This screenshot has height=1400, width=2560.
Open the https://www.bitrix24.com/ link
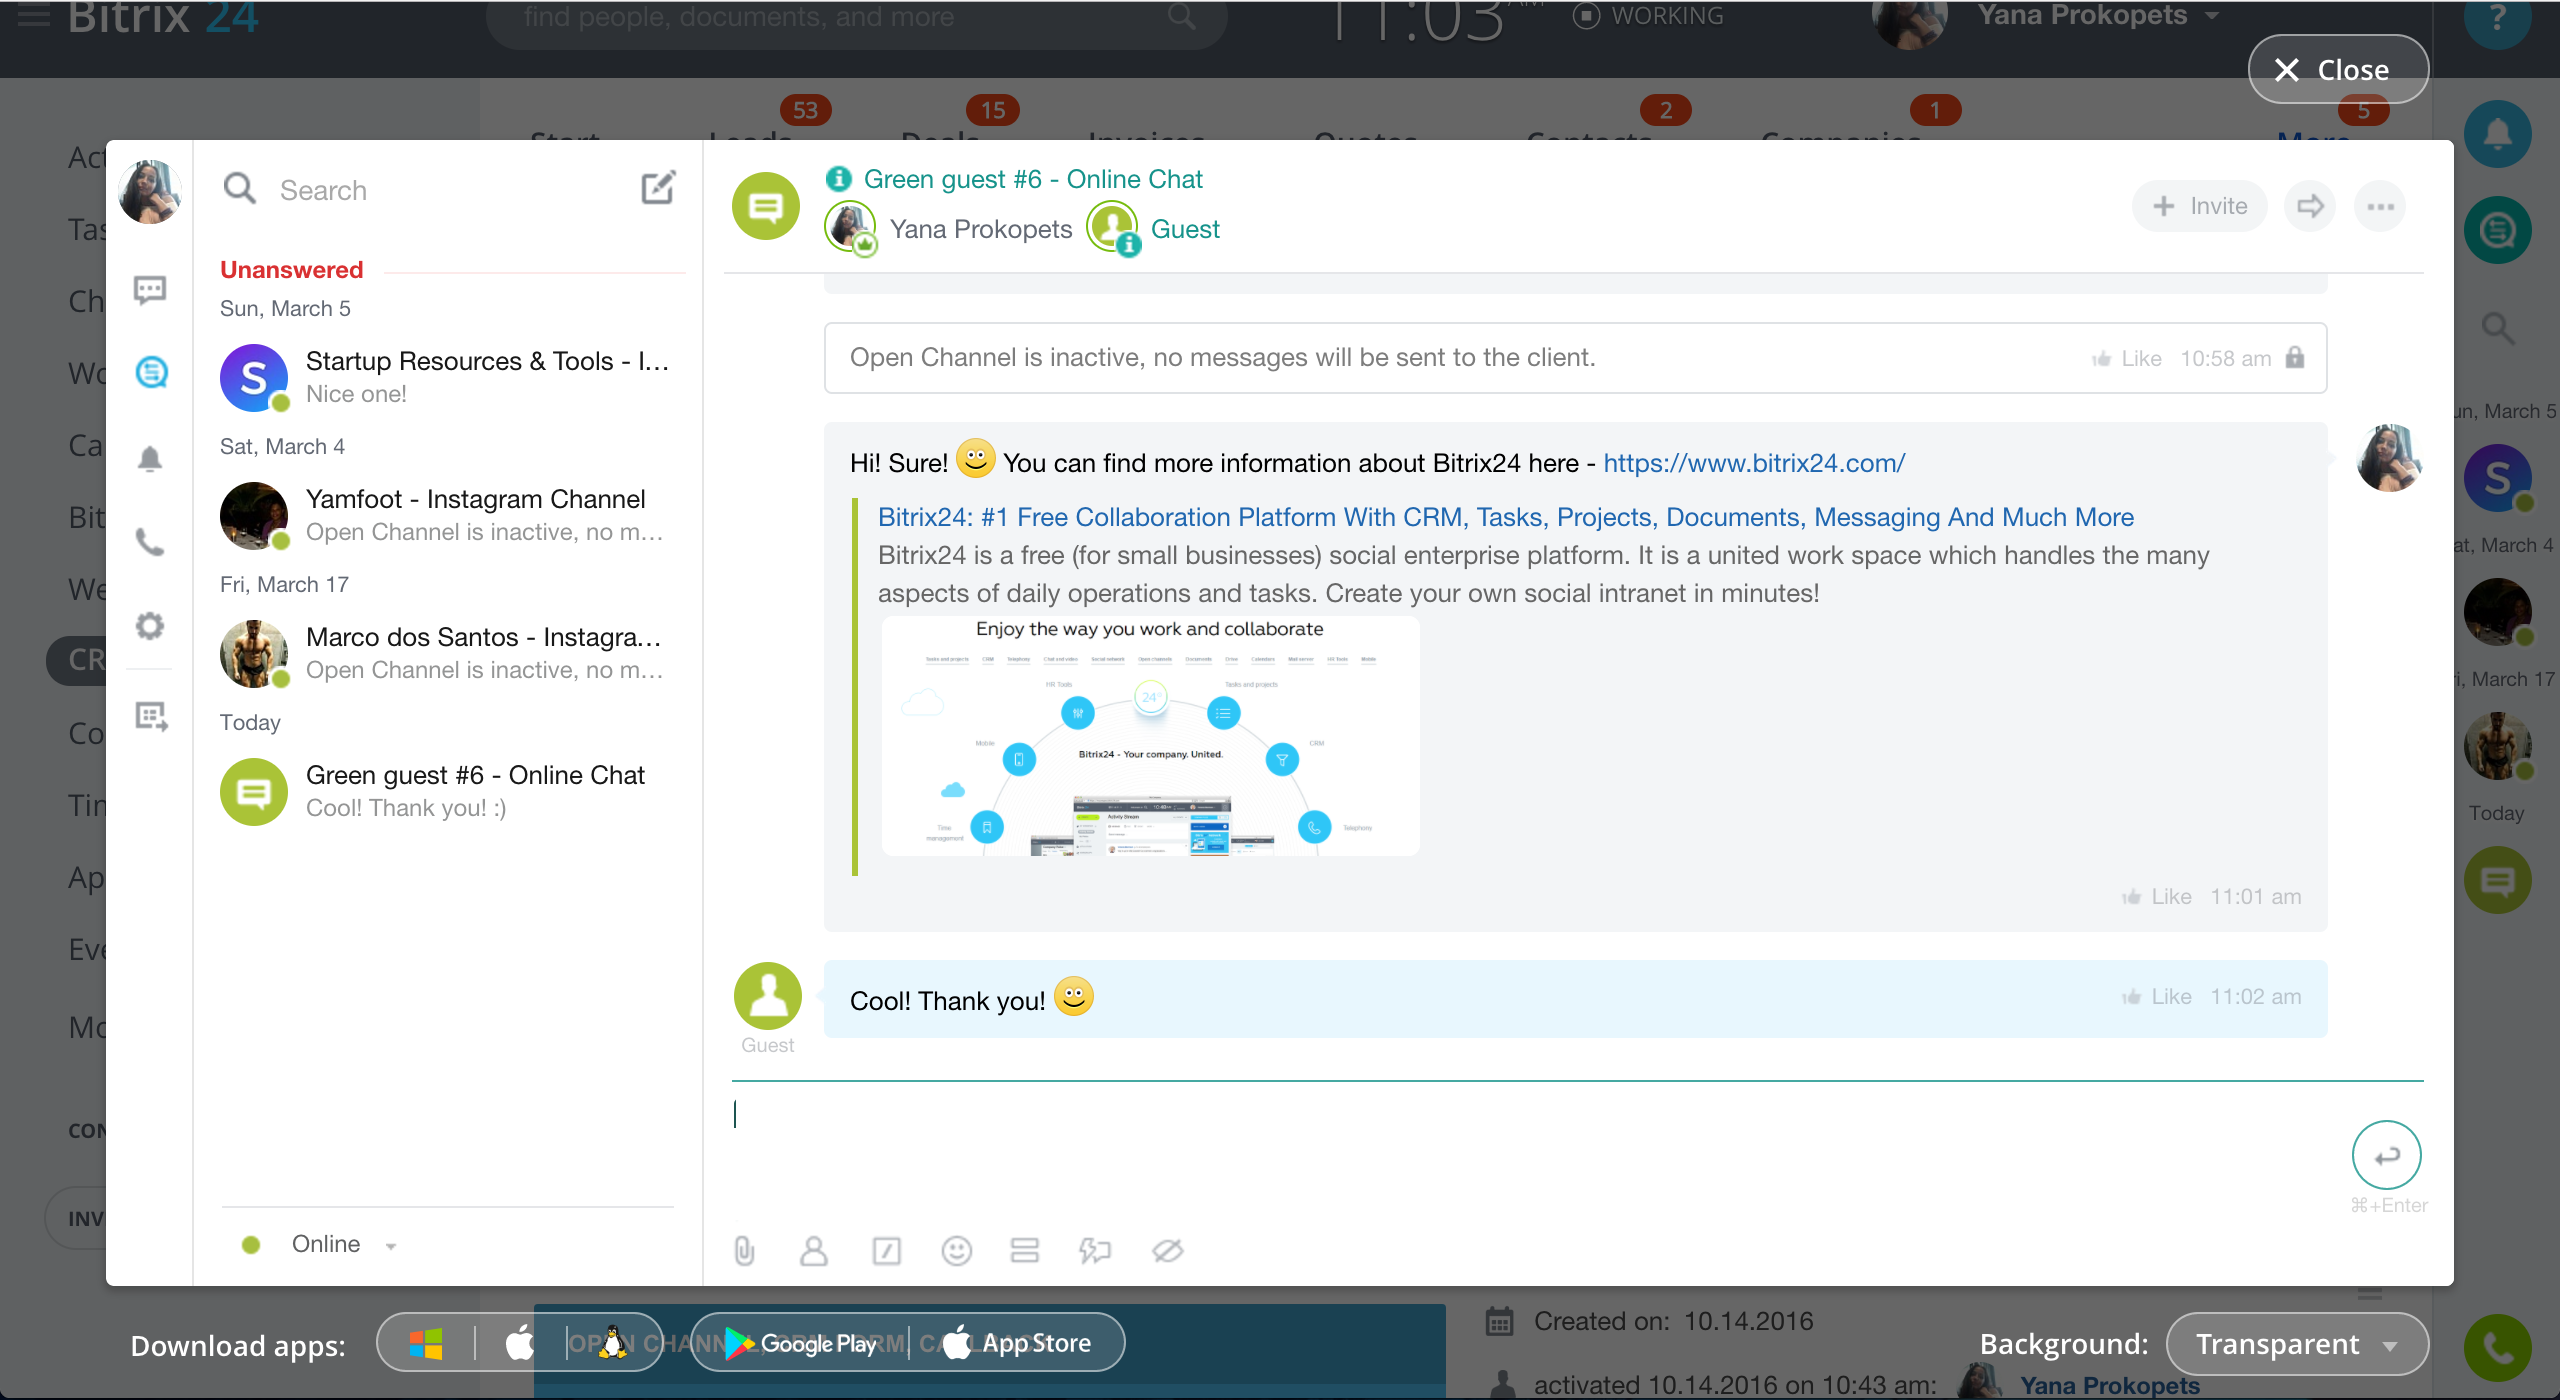[x=1754, y=463]
